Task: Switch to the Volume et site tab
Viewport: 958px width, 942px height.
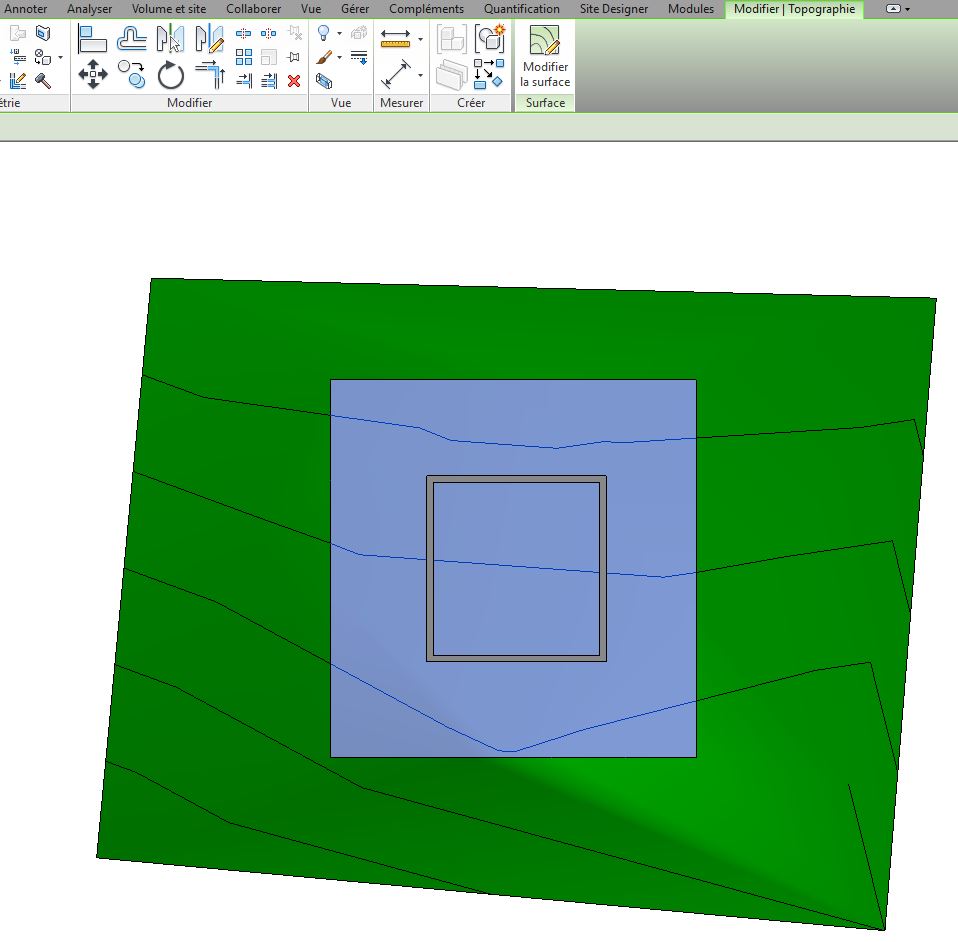Action: [x=169, y=9]
